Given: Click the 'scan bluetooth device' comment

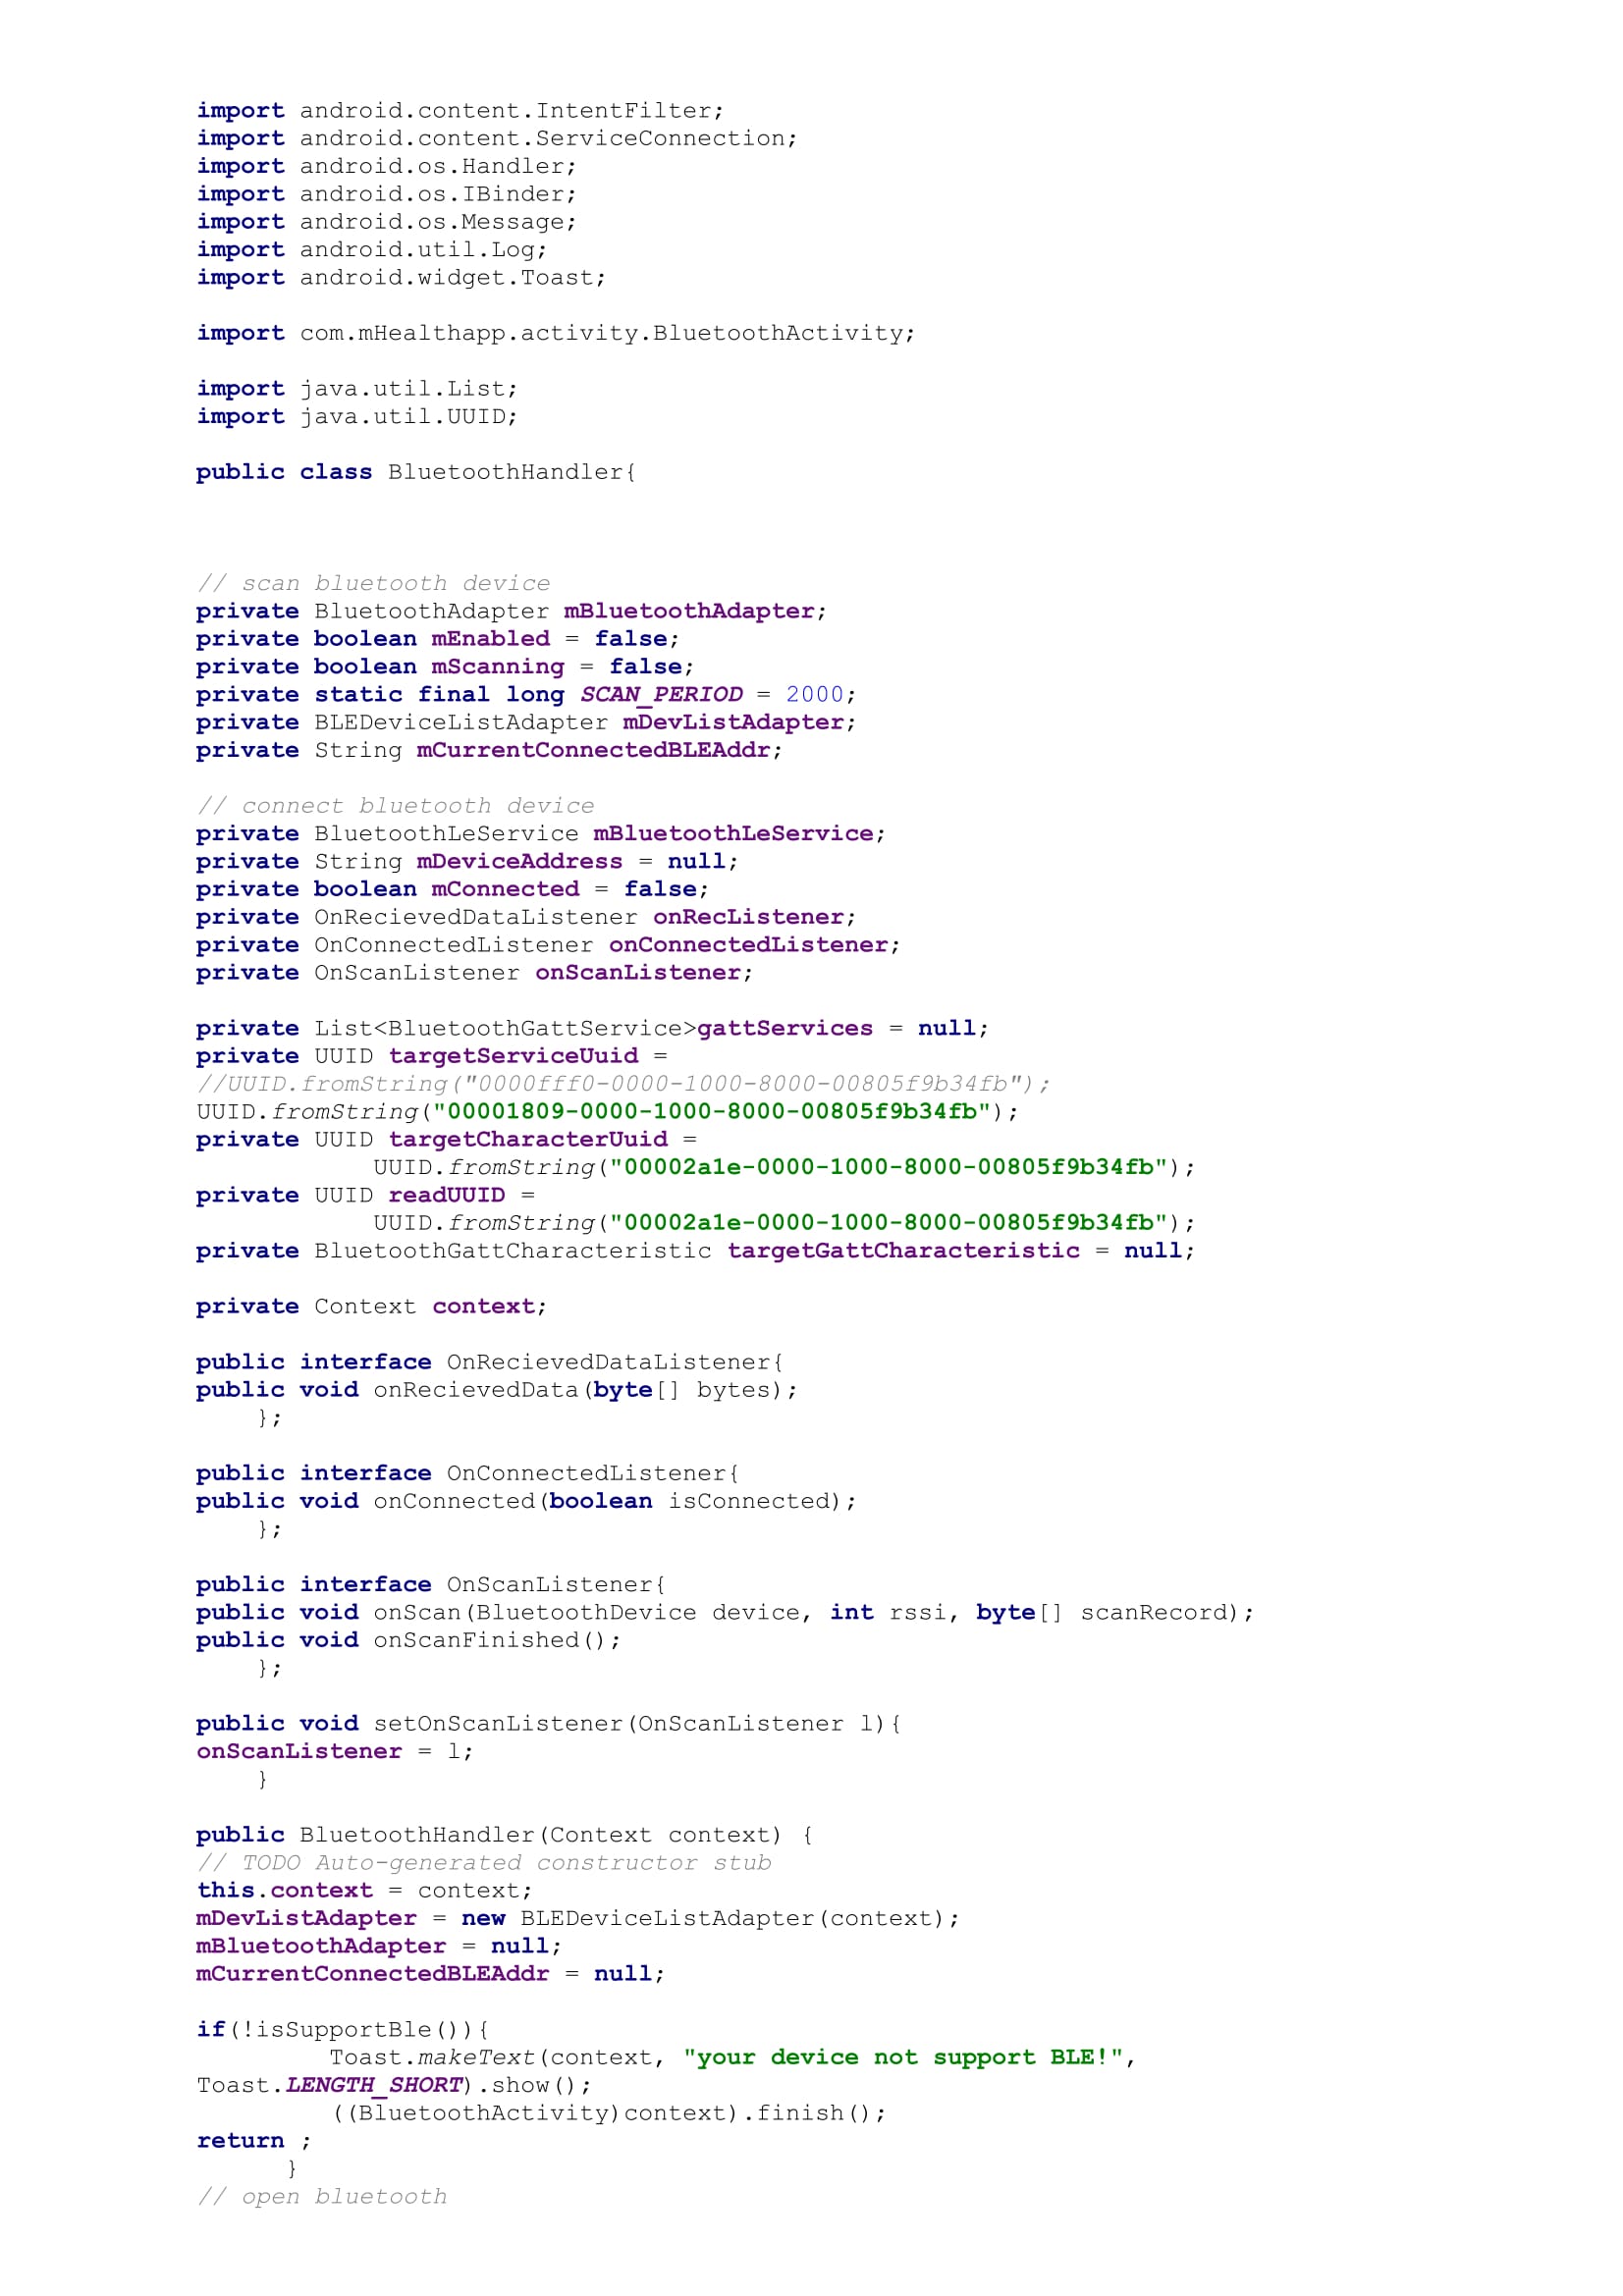Looking at the screenshot, I should [x=373, y=583].
